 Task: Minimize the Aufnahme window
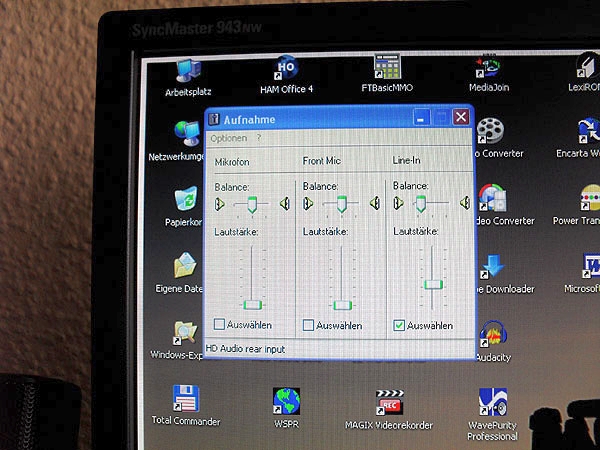[x=421, y=117]
